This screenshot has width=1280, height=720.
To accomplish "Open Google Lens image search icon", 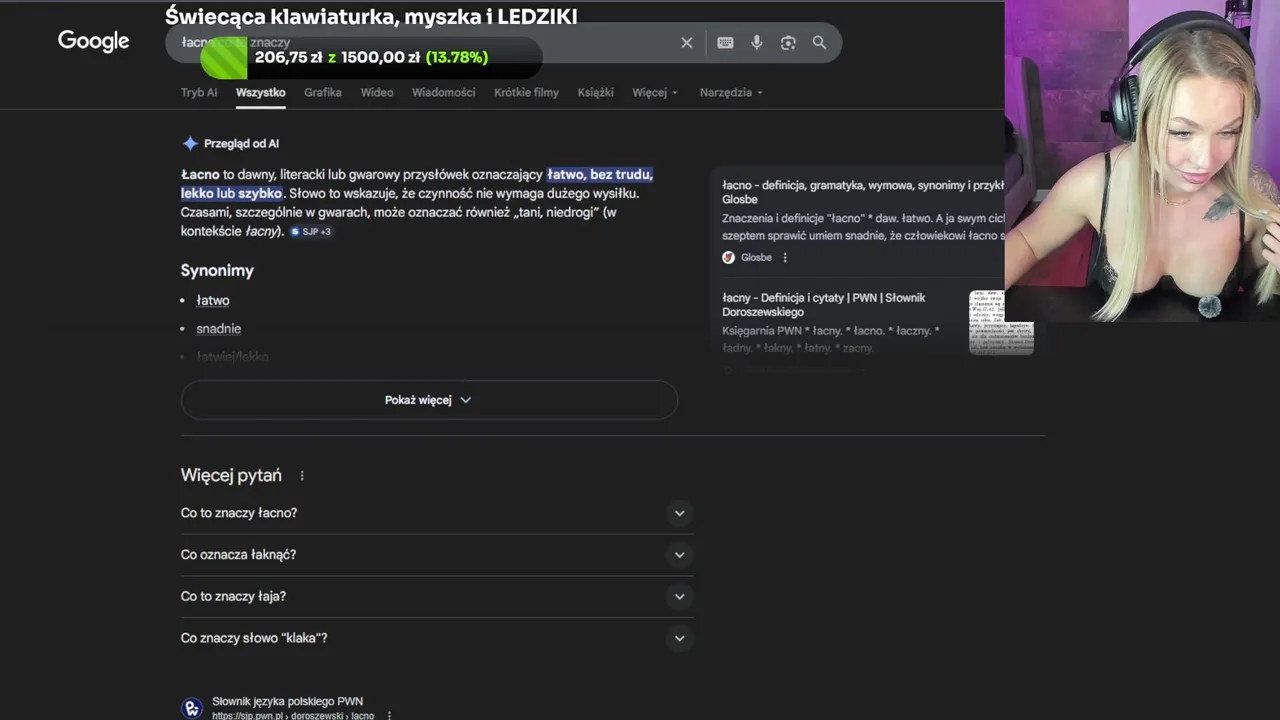I will pyautogui.click(x=788, y=43).
